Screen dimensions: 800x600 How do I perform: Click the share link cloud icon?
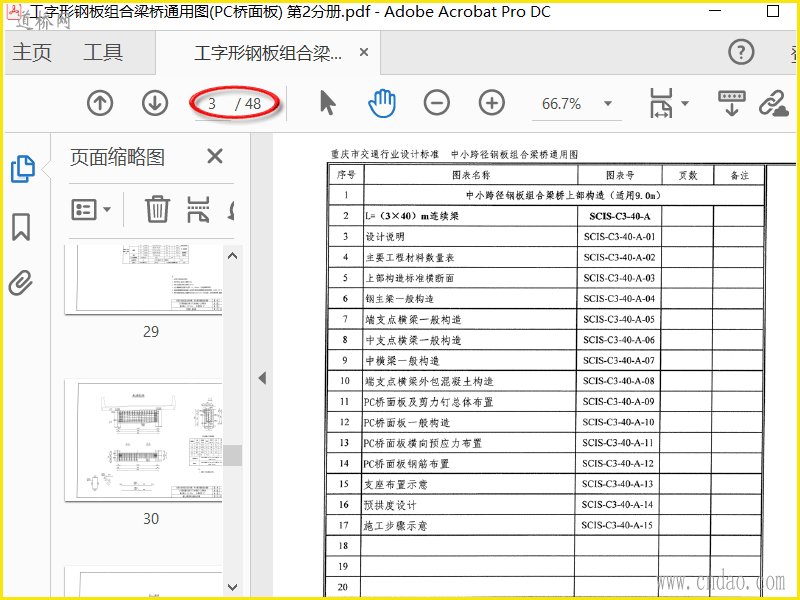[x=773, y=103]
